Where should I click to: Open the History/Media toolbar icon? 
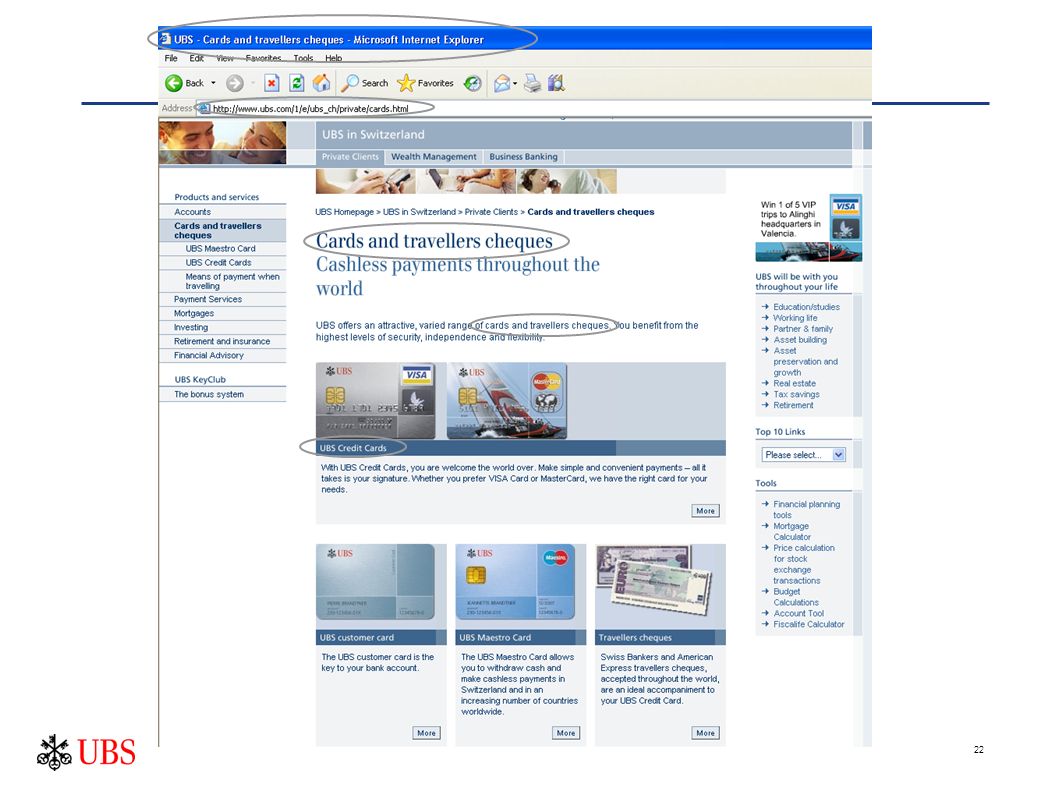(473, 84)
